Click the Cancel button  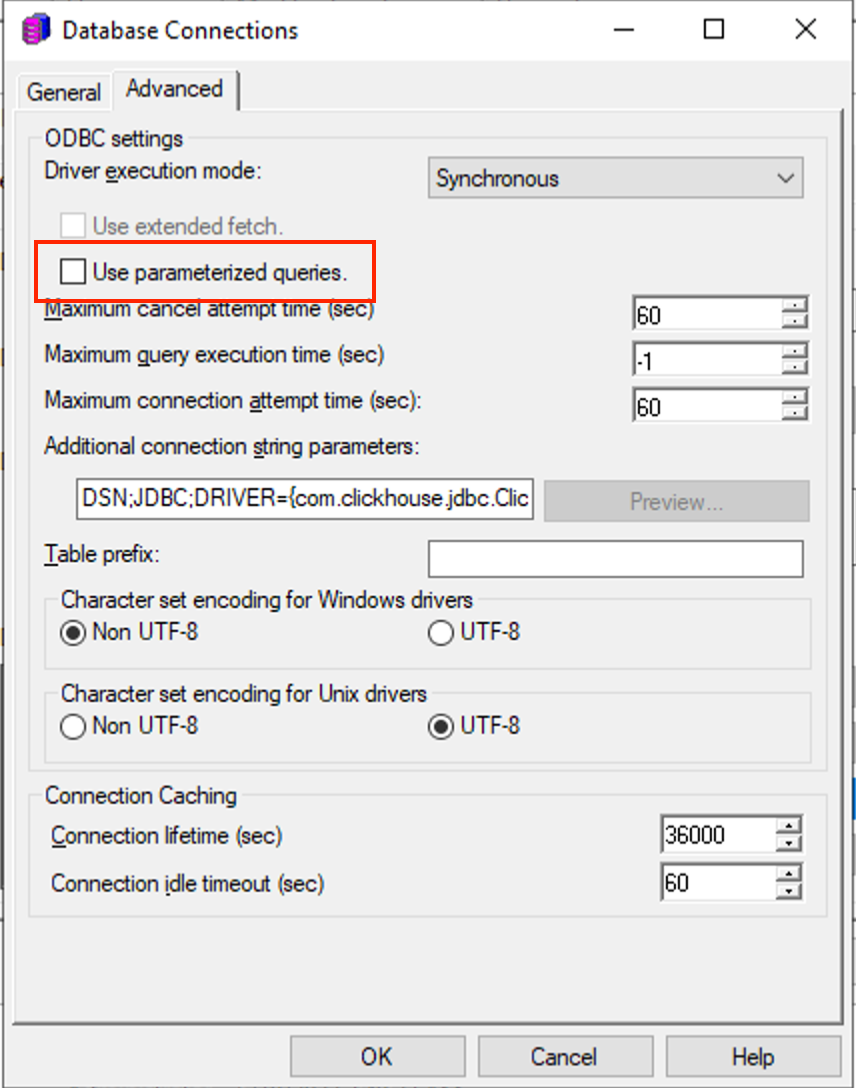click(563, 1057)
